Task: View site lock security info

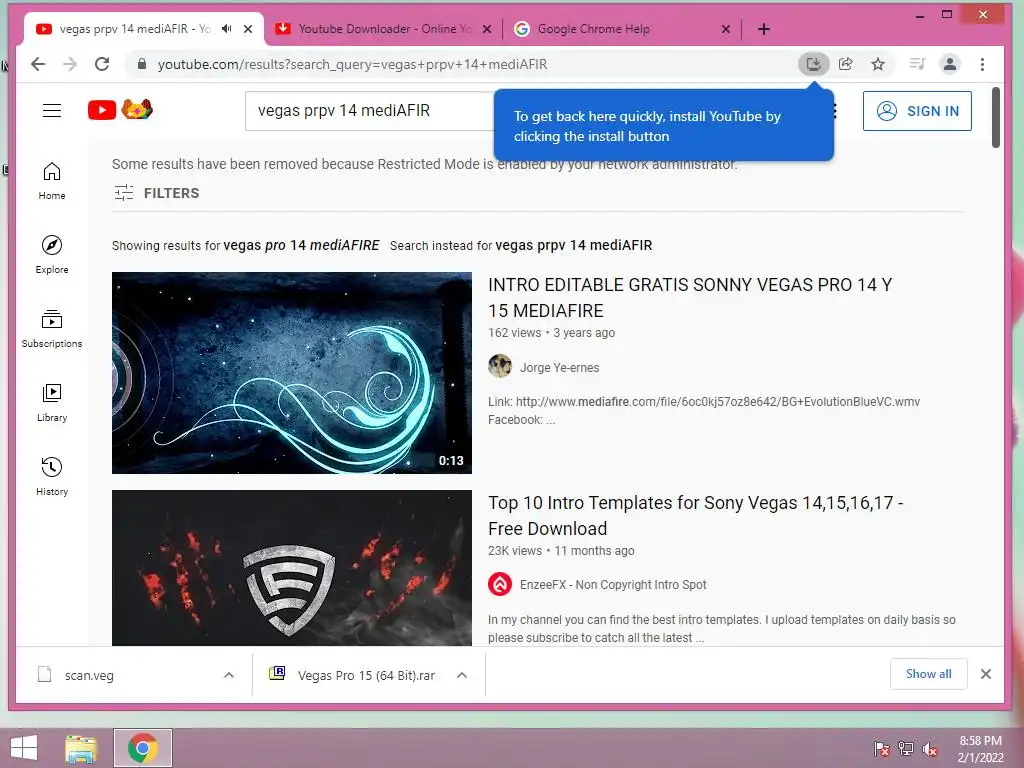Action: coord(141,64)
